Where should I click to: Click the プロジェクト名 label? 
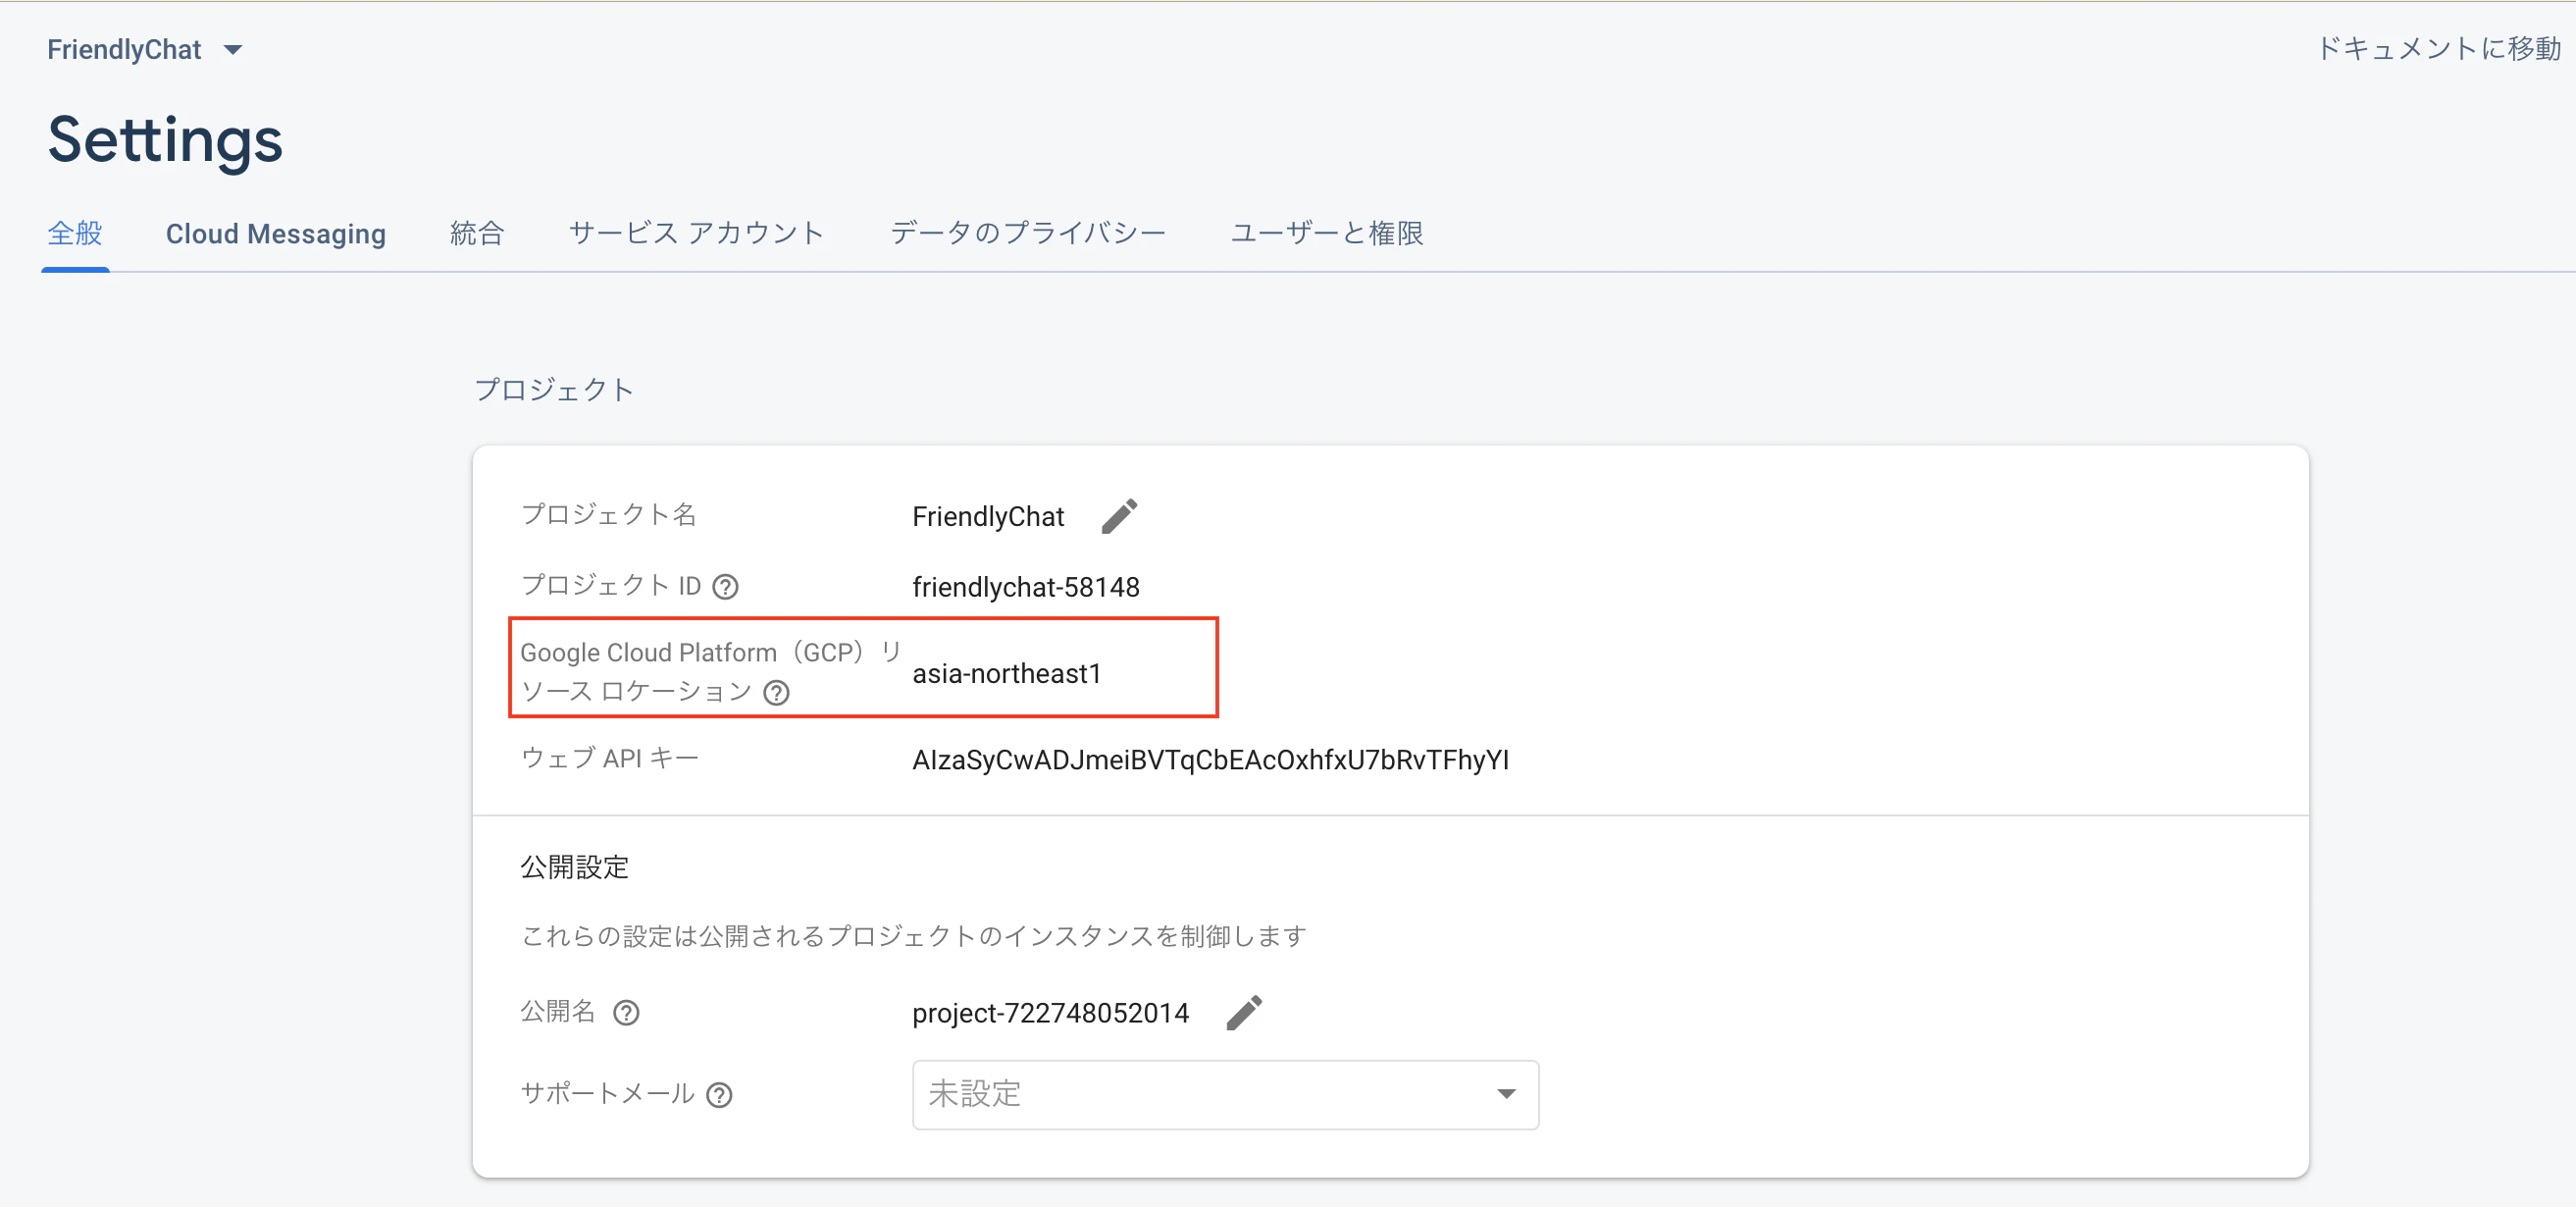tap(609, 514)
